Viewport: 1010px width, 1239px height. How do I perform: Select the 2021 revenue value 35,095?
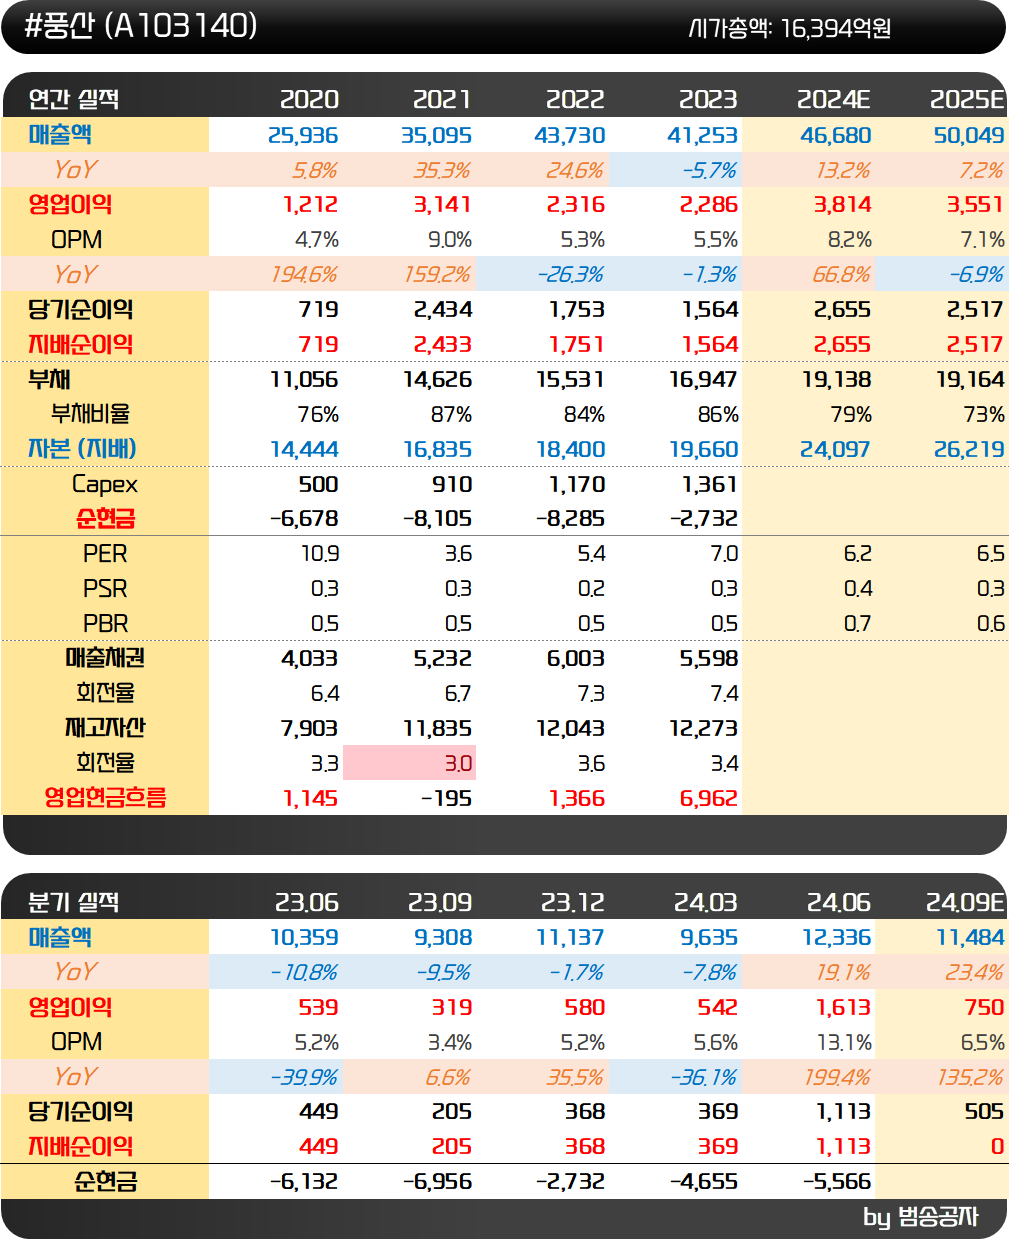pyautogui.click(x=436, y=135)
